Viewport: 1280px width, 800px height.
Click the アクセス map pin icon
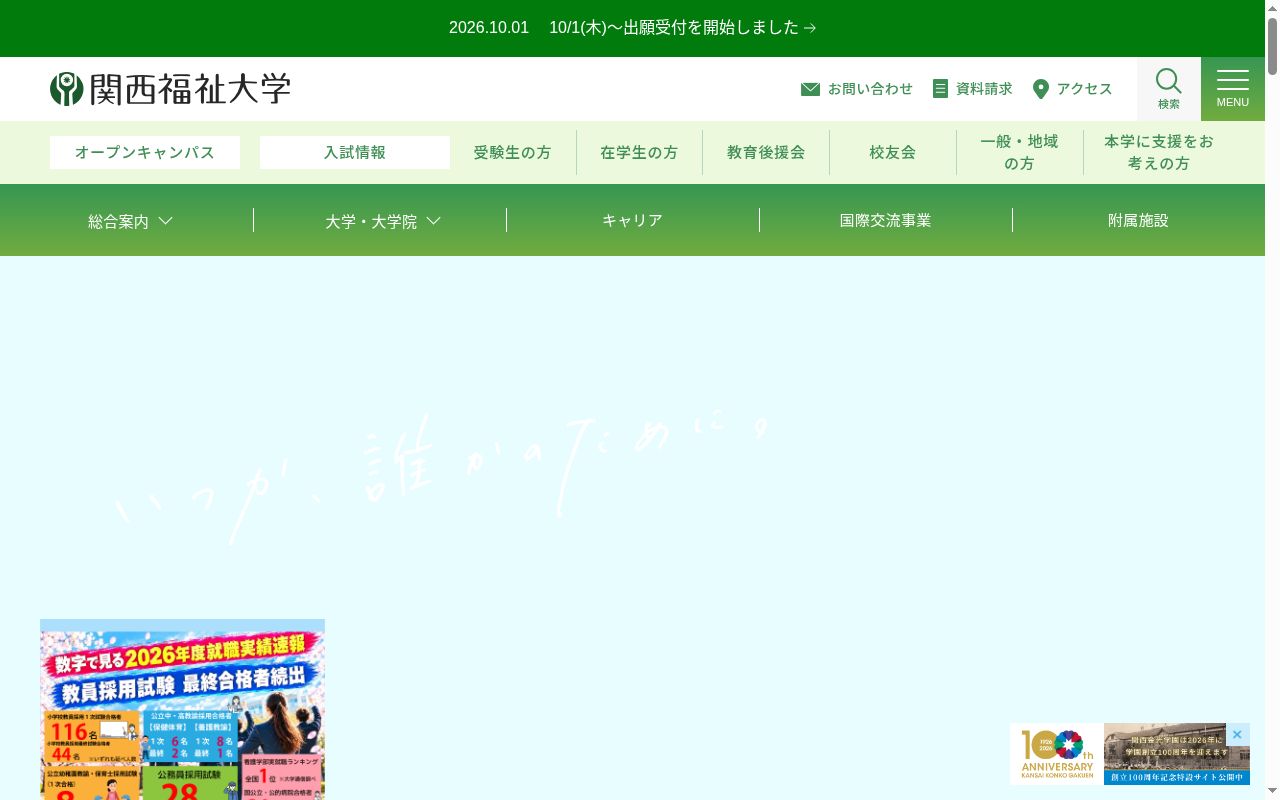(x=1041, y=89)
